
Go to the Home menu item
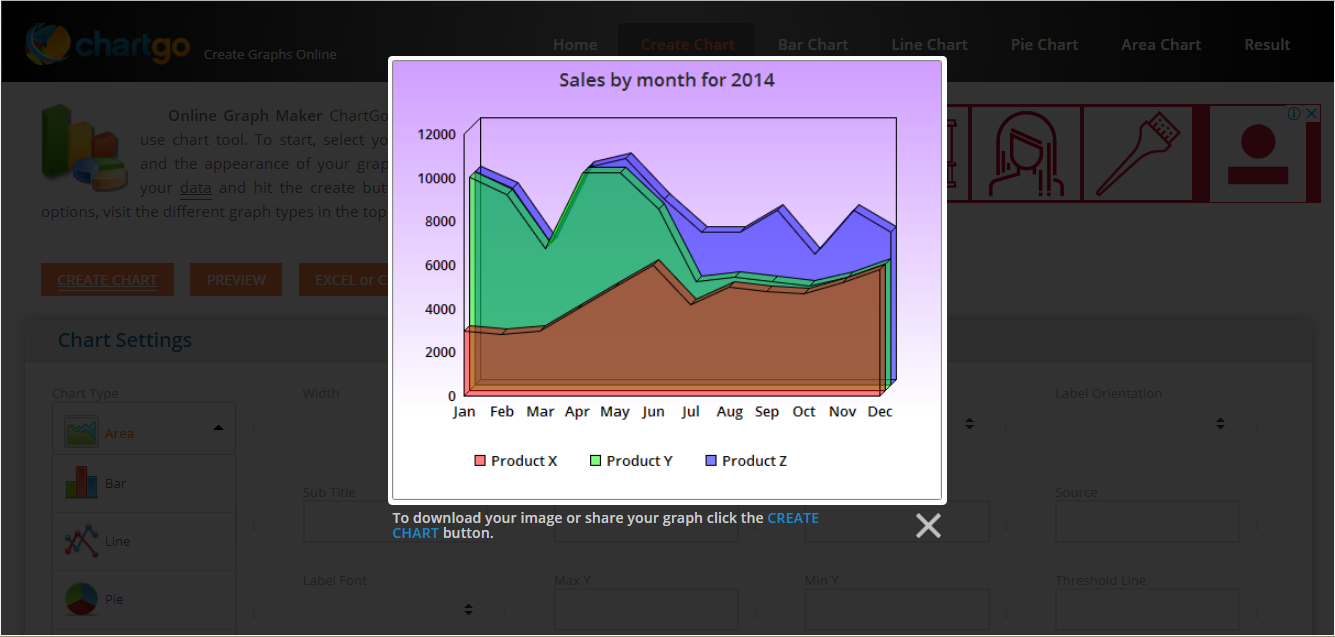coord(575,45)
